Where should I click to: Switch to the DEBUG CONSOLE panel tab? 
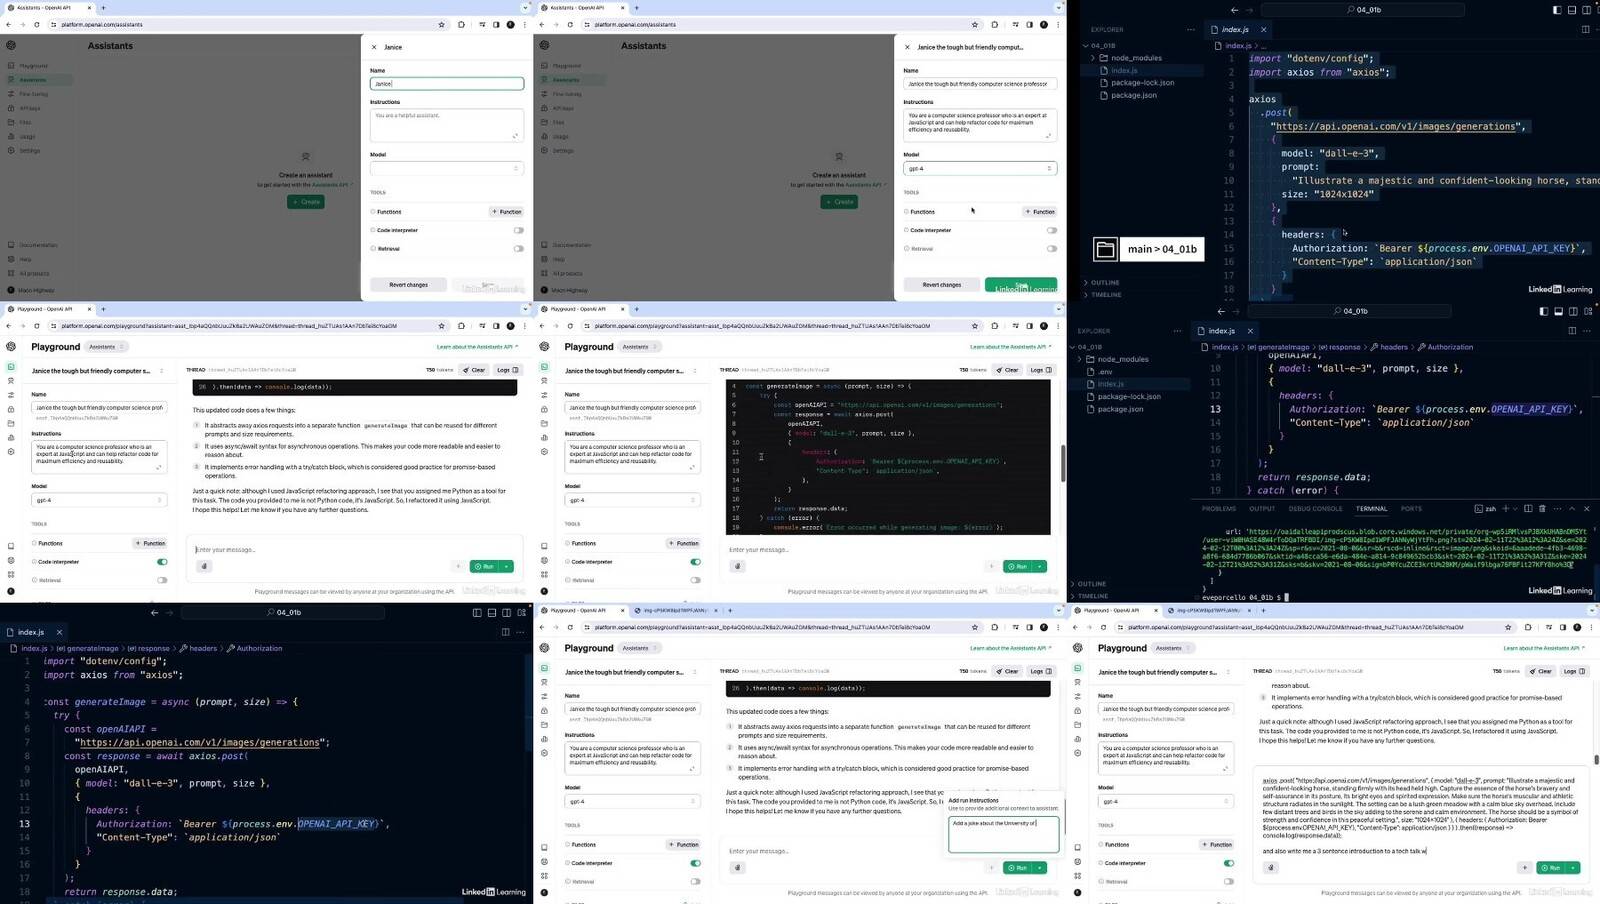(x=1315, y=509)
